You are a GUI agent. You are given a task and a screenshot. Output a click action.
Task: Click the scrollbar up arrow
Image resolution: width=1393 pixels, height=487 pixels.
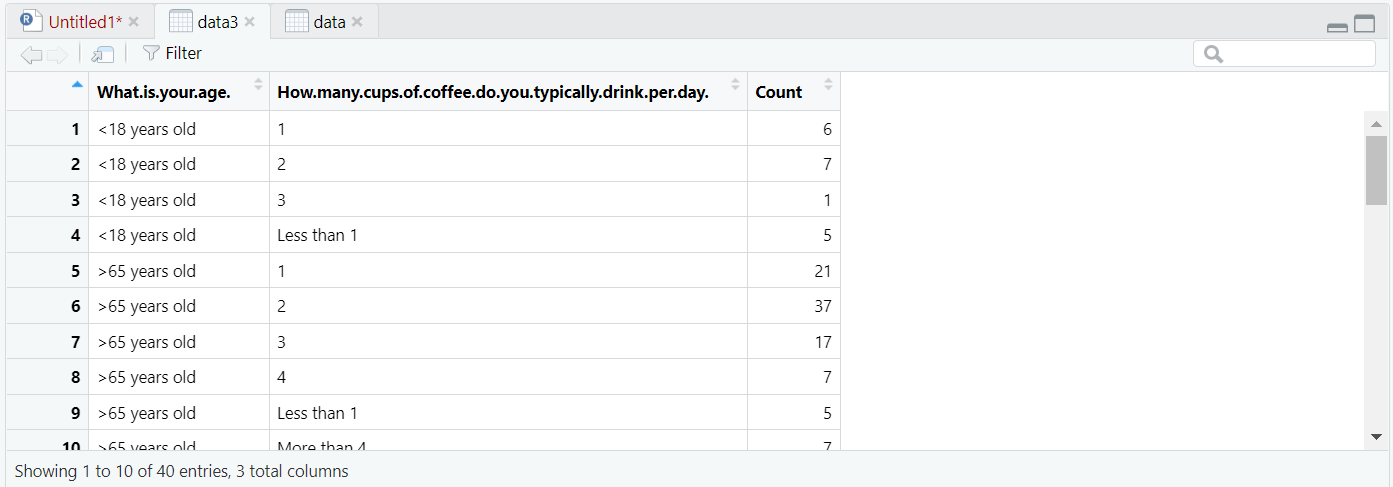click(1376, 124)
